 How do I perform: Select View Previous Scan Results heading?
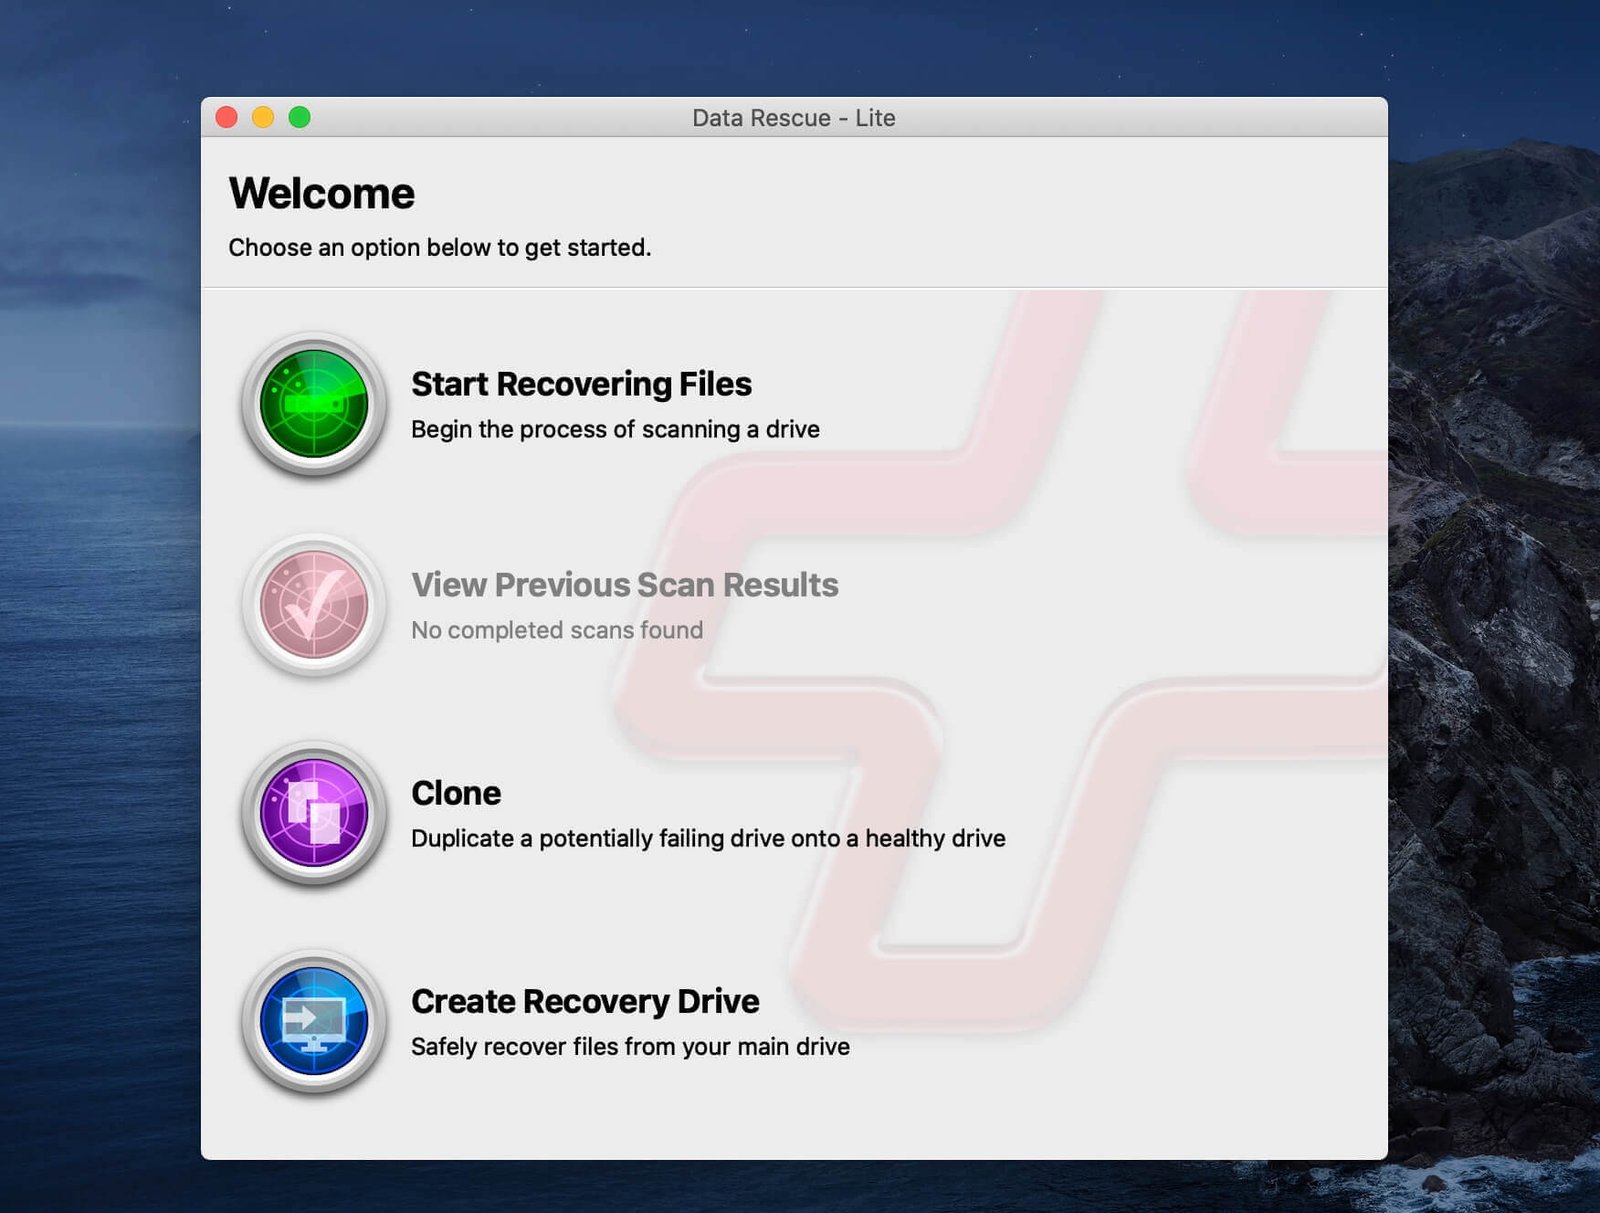pos(624,585)
